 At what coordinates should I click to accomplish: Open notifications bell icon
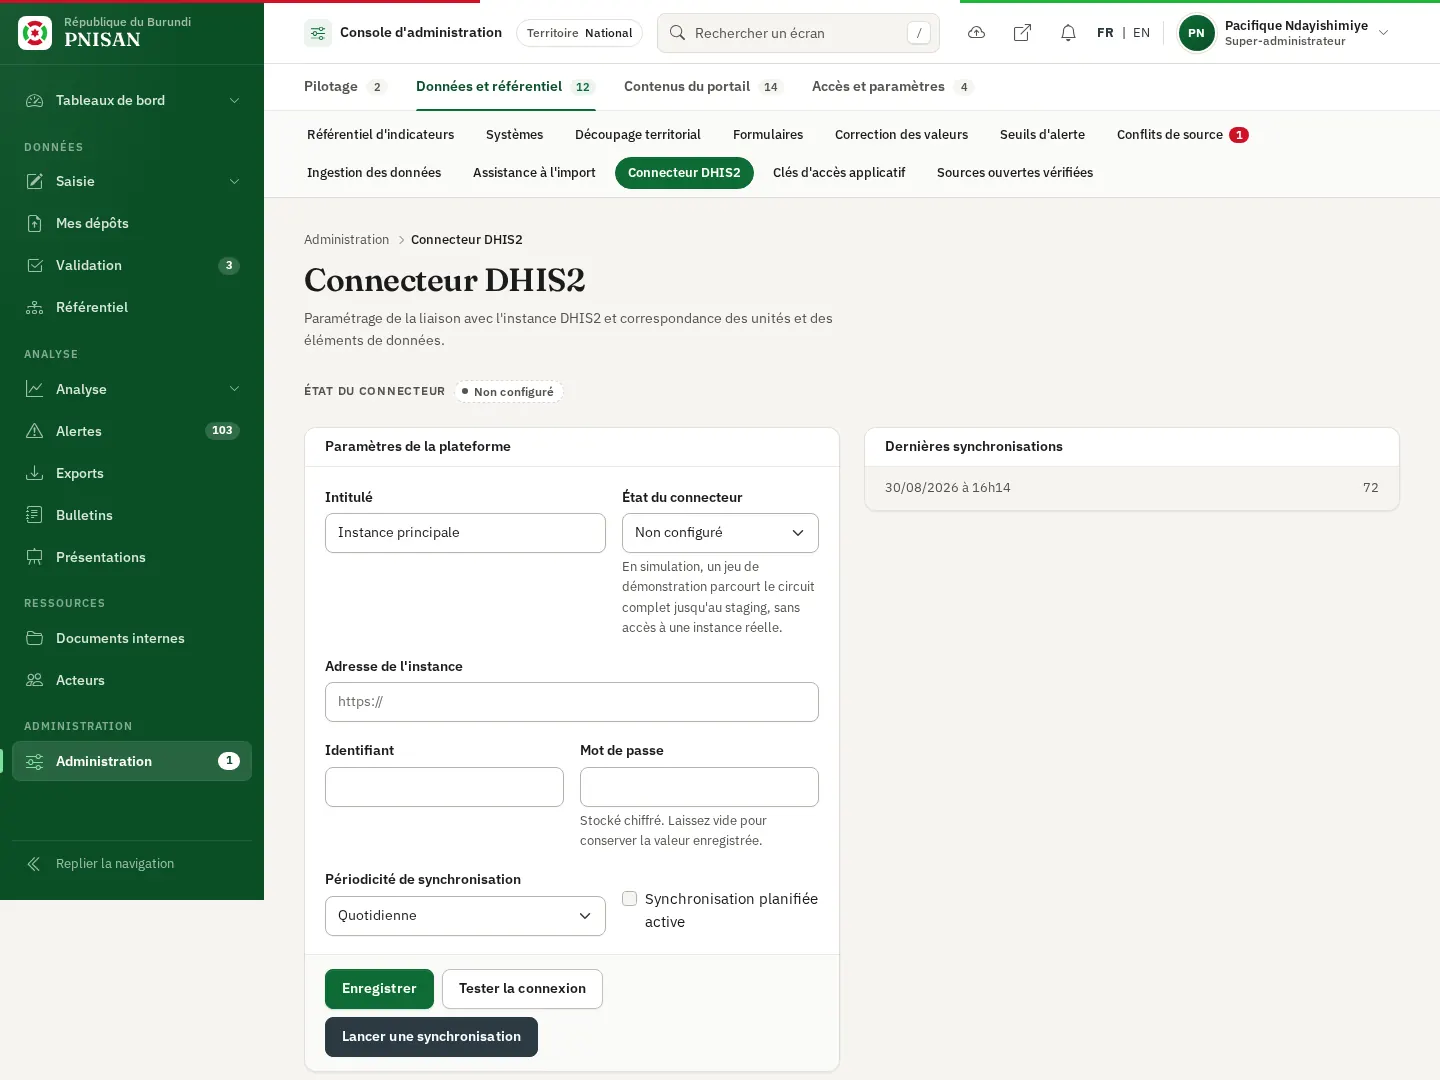point(1068,33)
